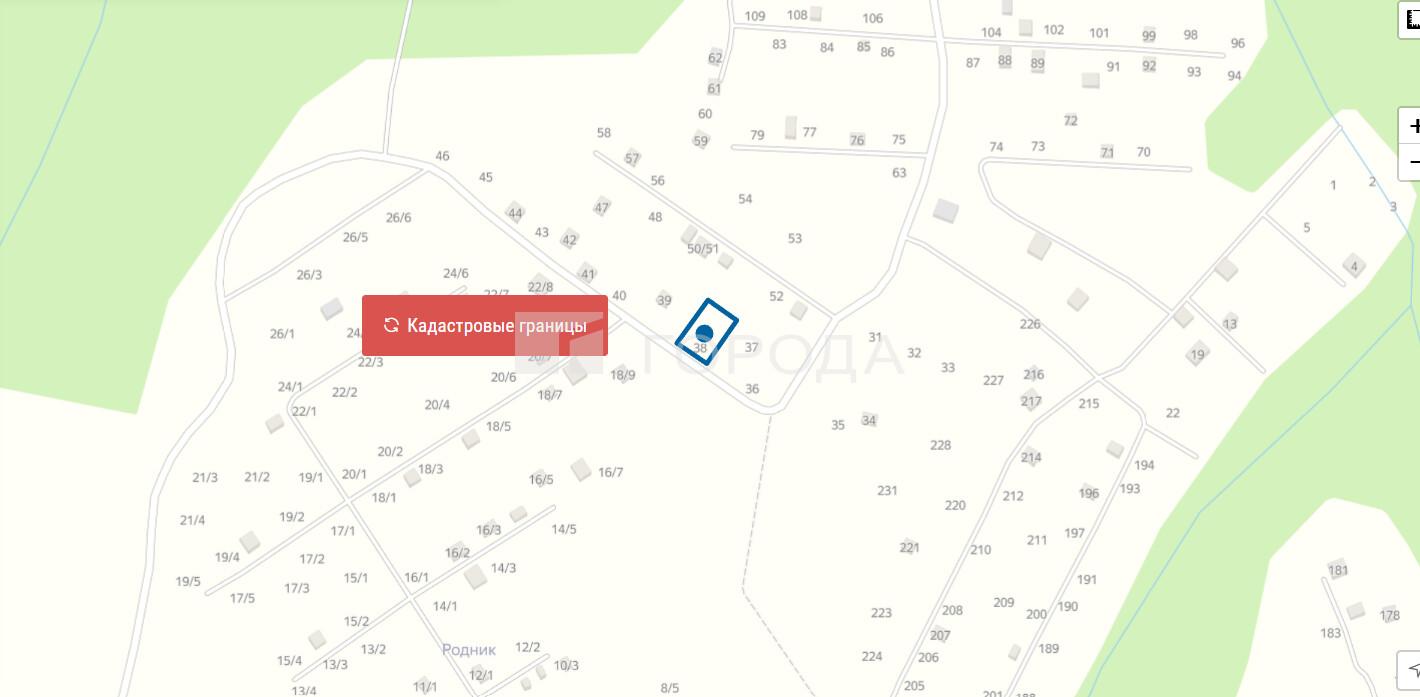Zoom out with the minus button
The width and height of the screenshot is (1420, 697).
(1410, 162)
